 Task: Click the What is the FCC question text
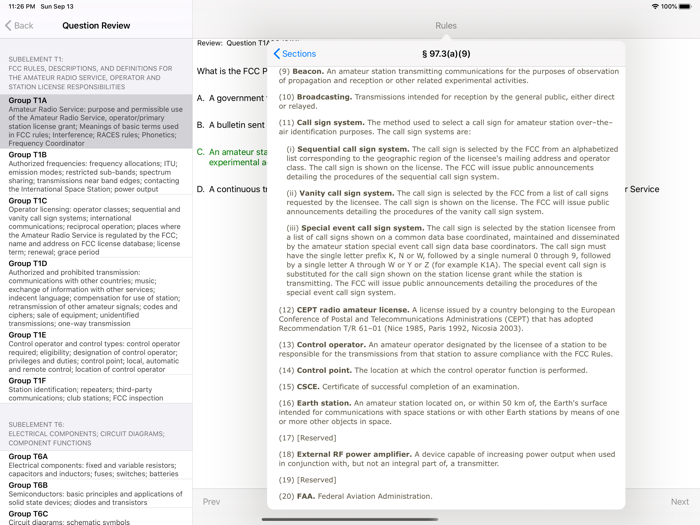pyautogui.click(x=232, y=71)
